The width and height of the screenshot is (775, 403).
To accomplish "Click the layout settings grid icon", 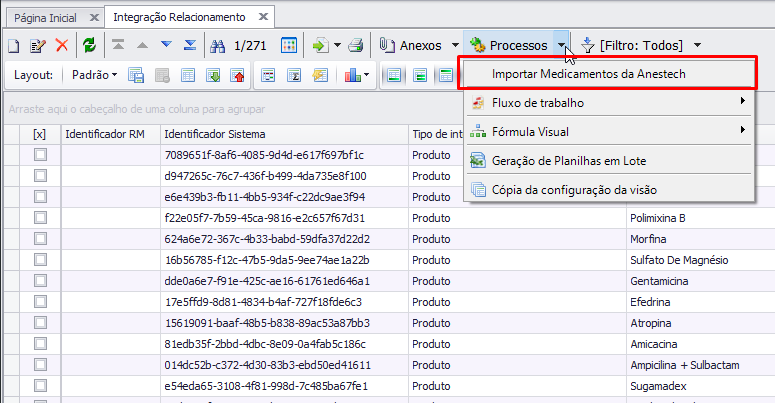I will (x=162, y=76).
